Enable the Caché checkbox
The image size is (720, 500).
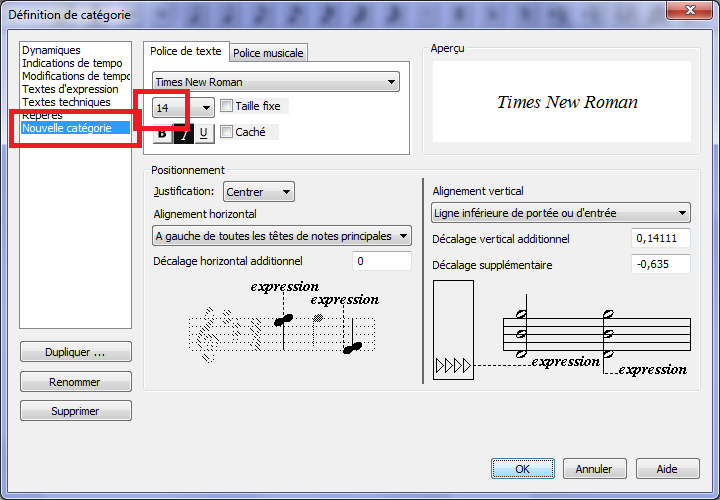click(227, 132)
